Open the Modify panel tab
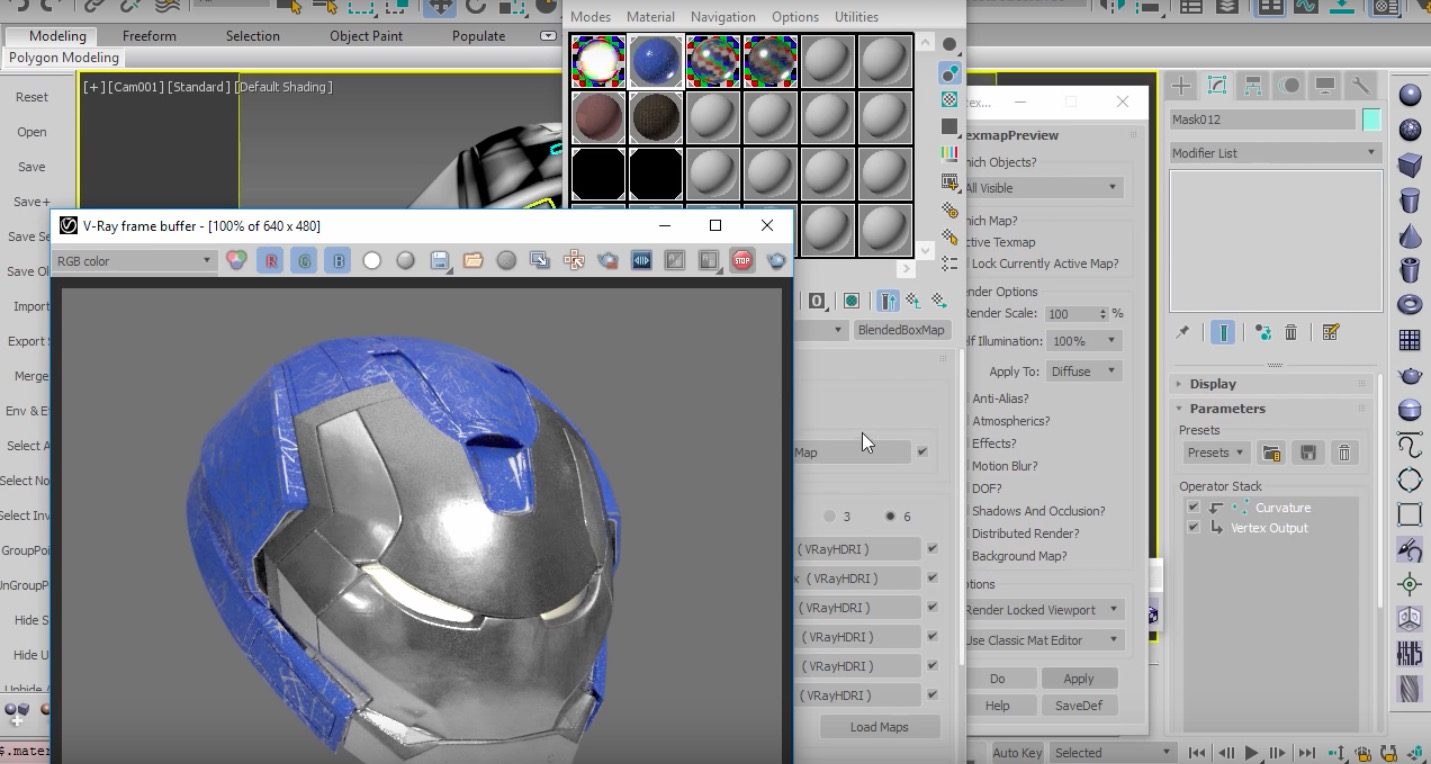This screenshot has width=1431, height=764. 1217,86
